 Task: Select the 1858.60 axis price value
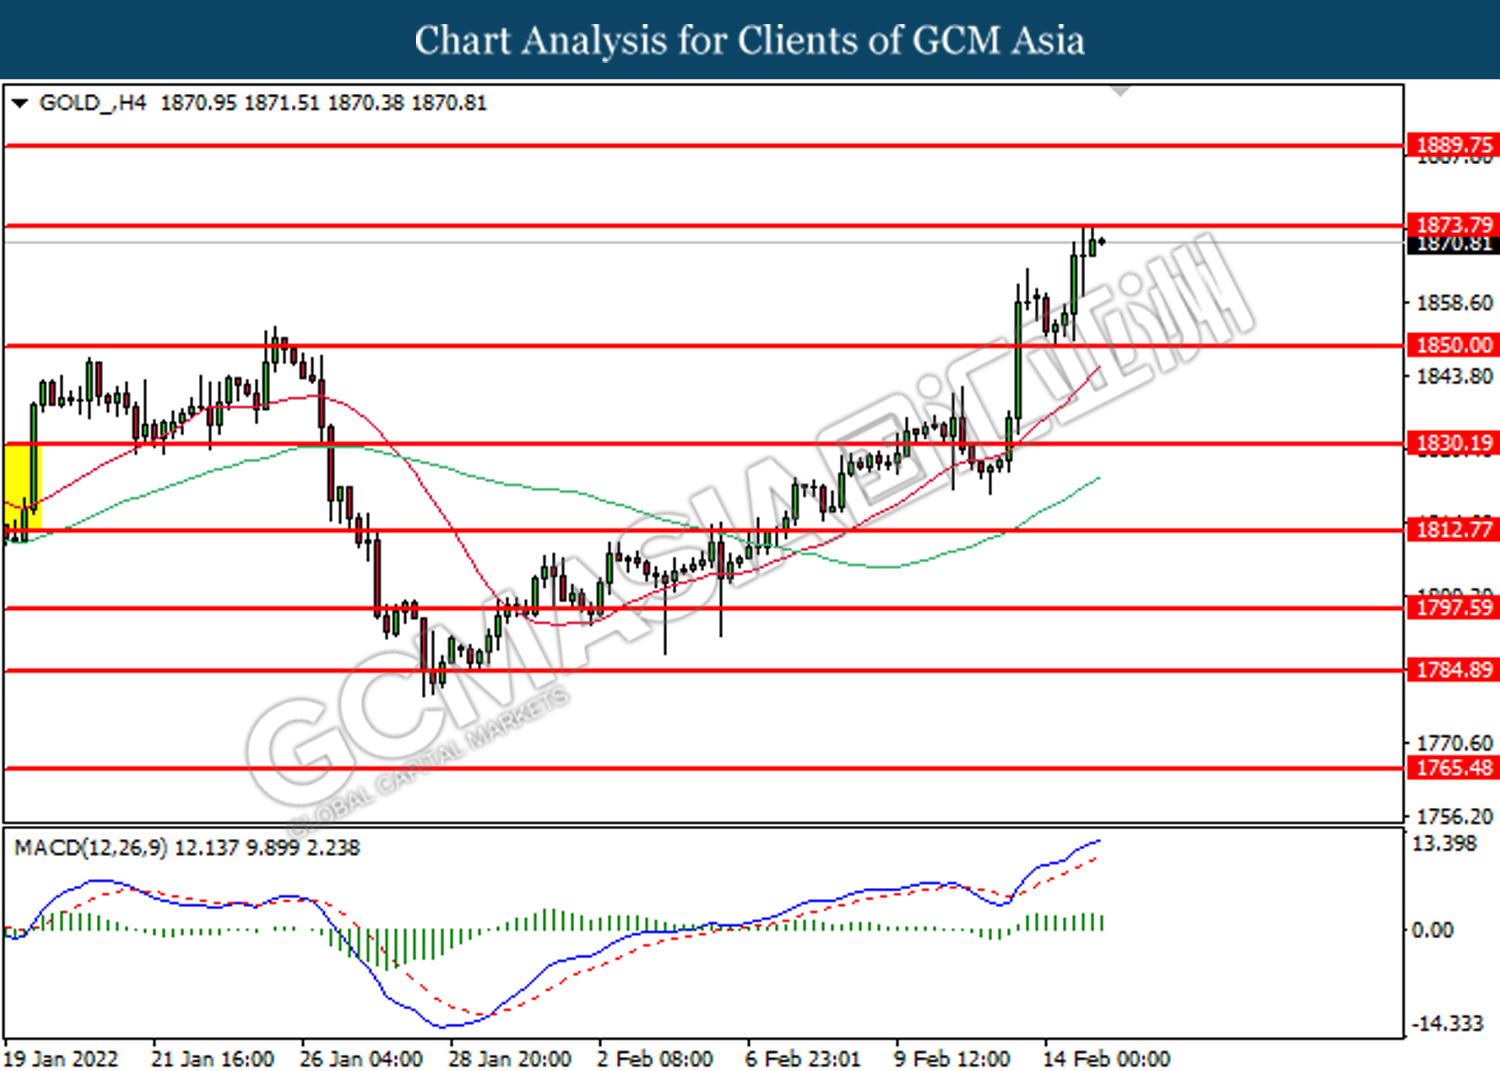[x=1454, y=302]
